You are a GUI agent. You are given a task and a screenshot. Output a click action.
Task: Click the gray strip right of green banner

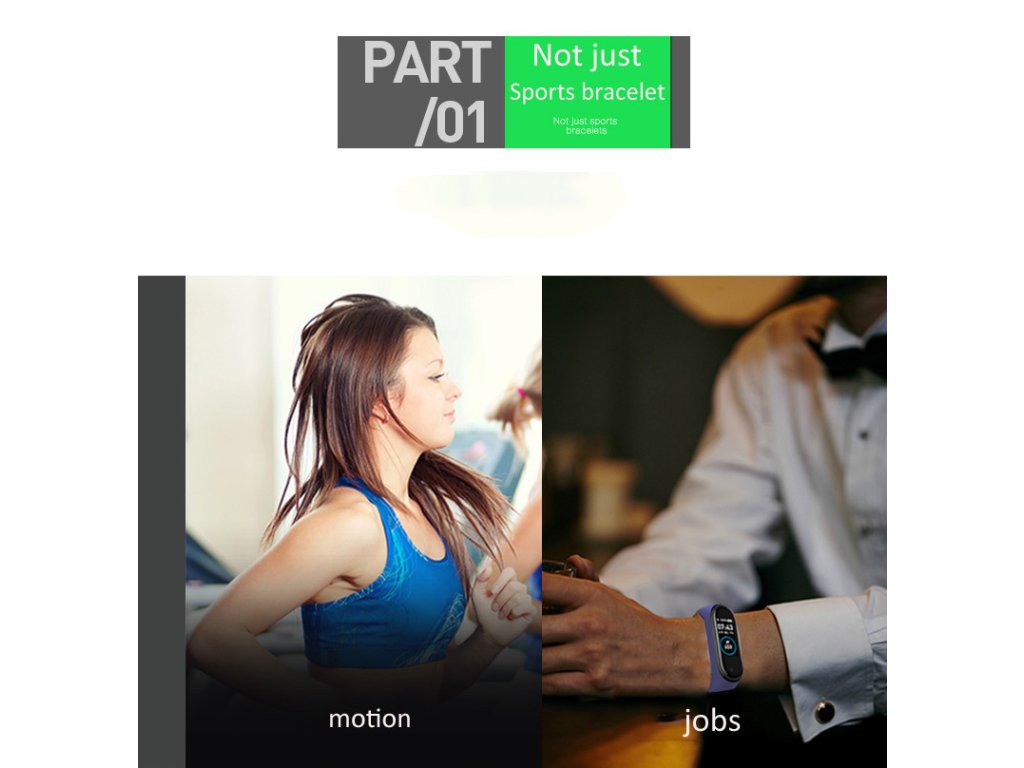[680, 92]
